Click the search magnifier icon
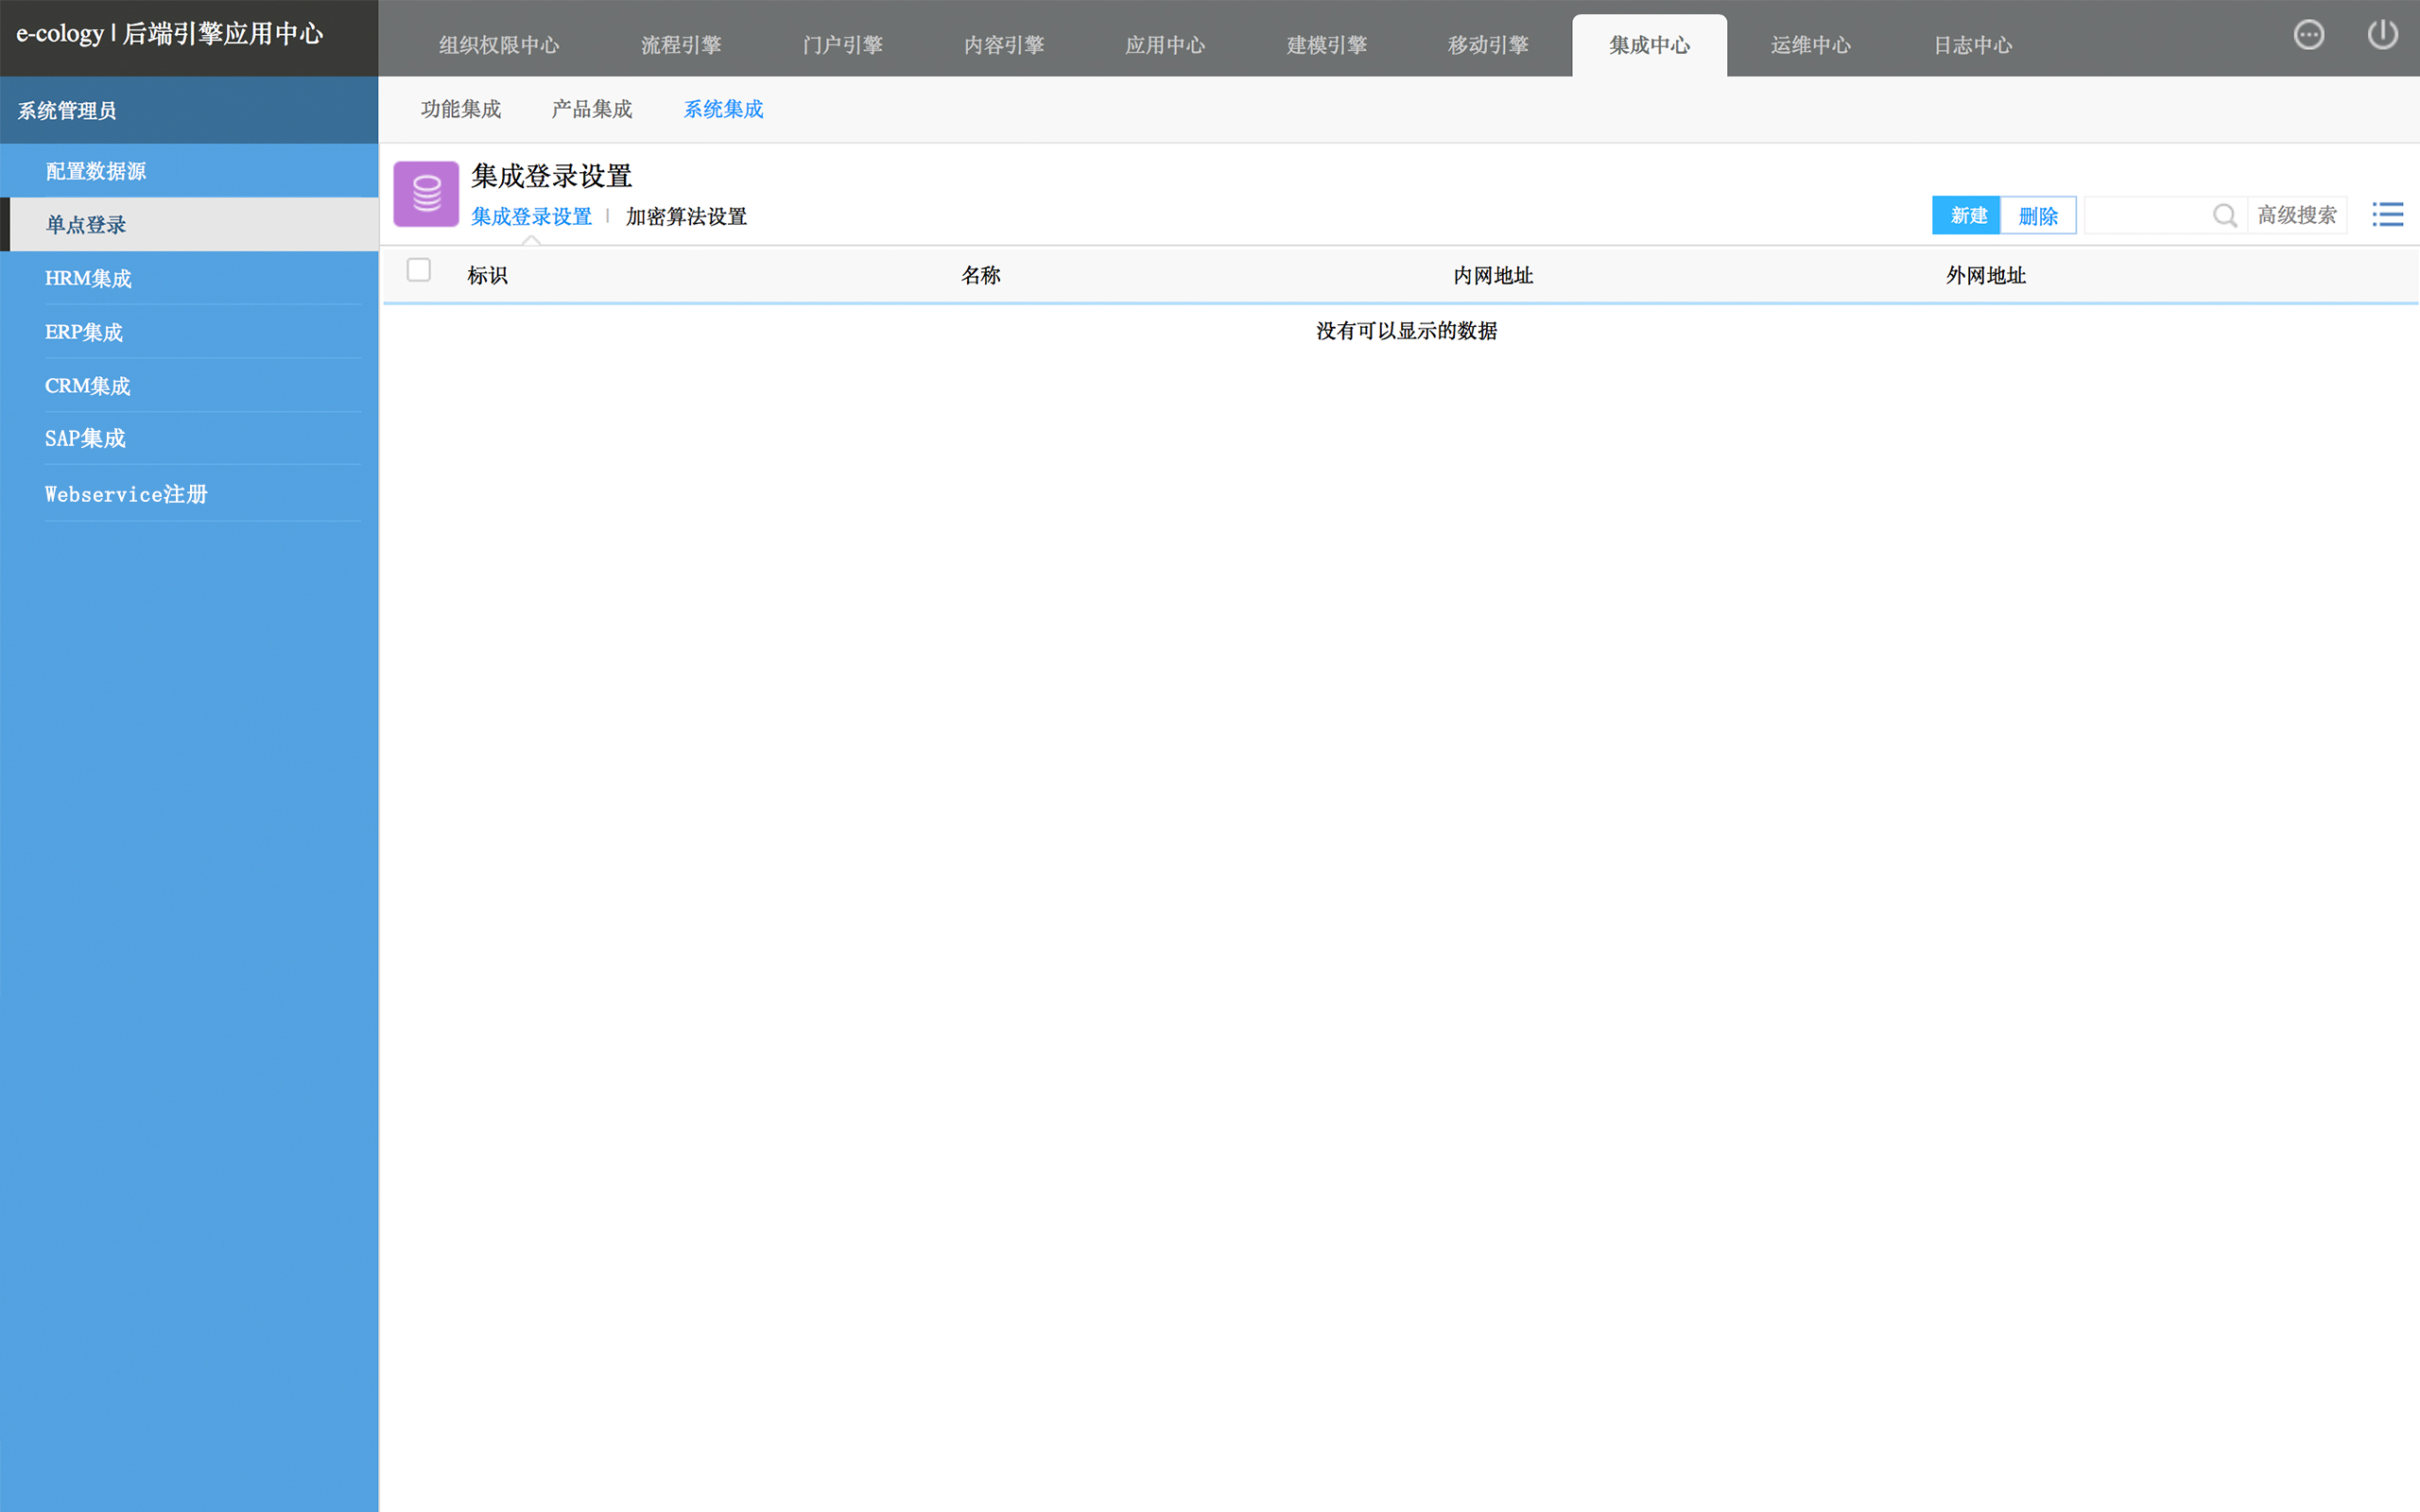 pos(2224,215)
